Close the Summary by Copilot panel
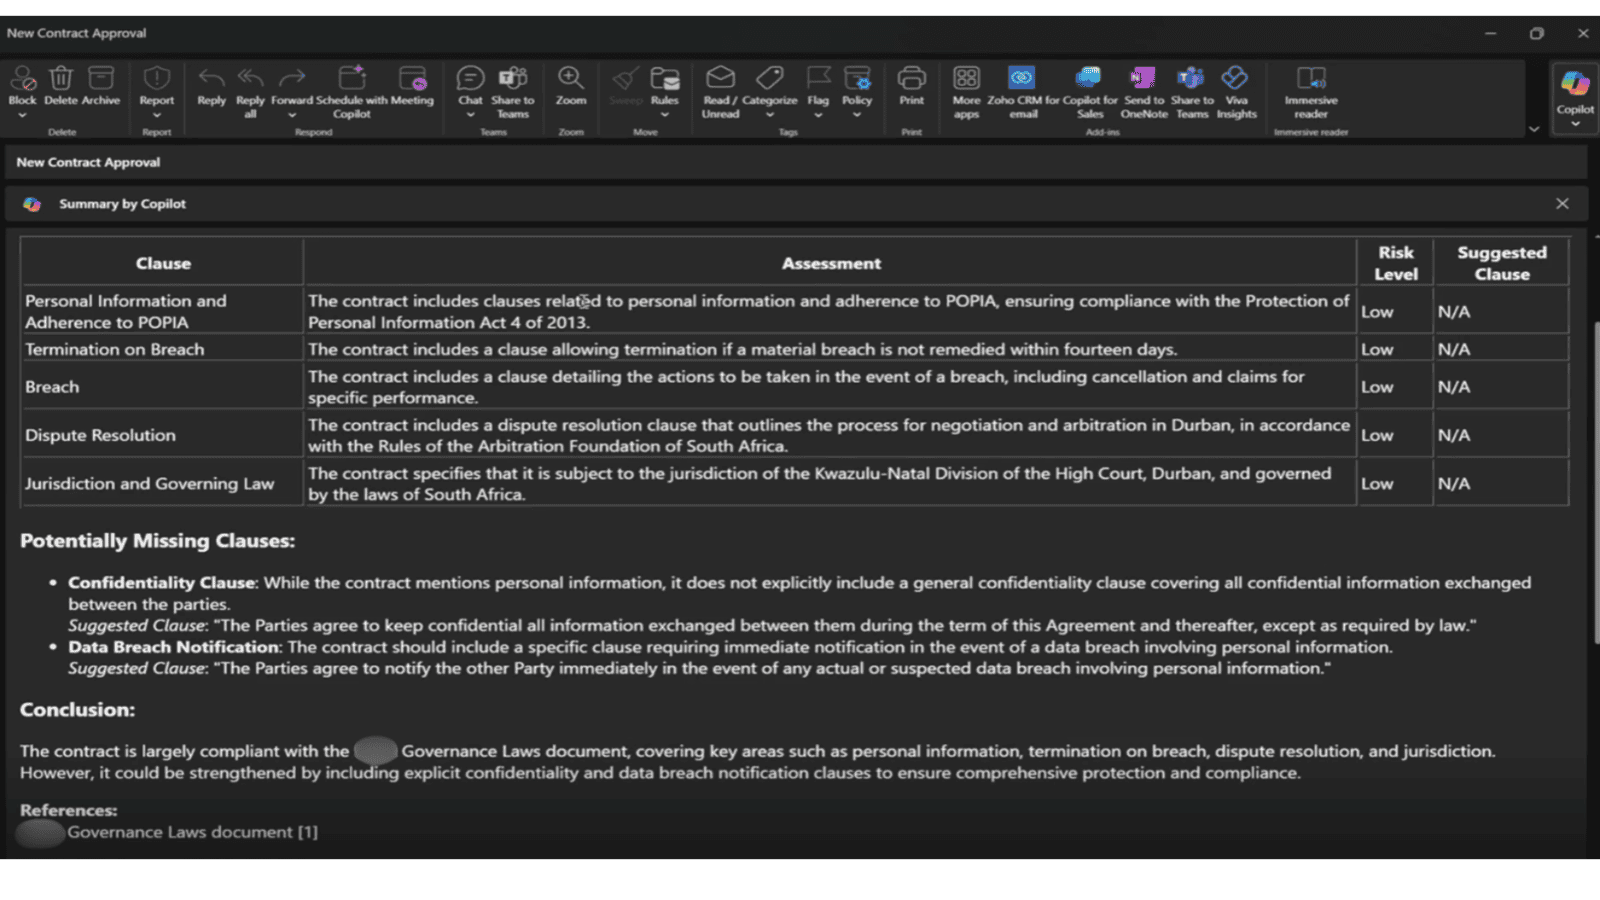Image resolution: width=1600 pixels, height=900 pixels. 1562,204
